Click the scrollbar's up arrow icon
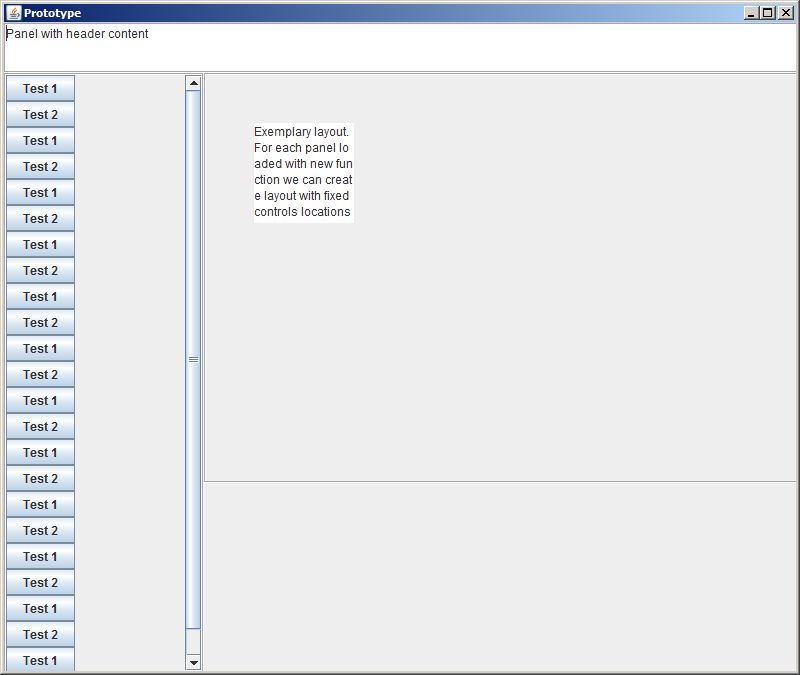The image size is (800, 675). (192, 84)
